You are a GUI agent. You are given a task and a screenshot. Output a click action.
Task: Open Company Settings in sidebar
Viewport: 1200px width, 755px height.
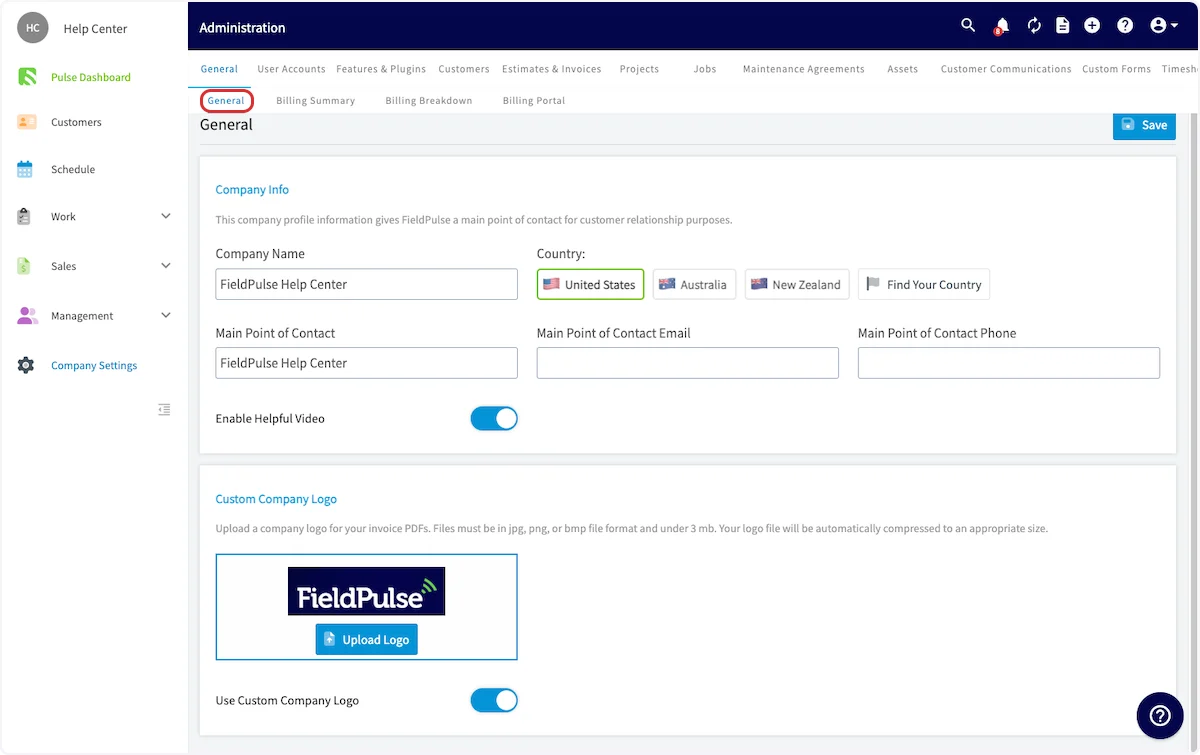(94, 365)
